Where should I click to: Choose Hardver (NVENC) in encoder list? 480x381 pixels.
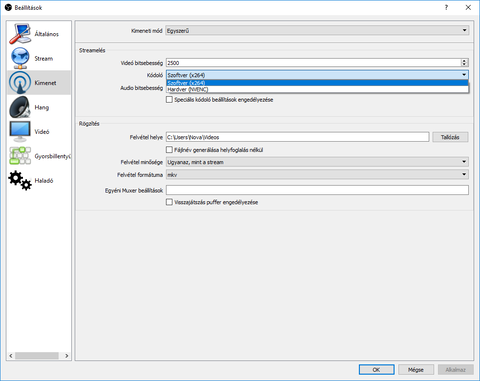(x=317, y=89)
